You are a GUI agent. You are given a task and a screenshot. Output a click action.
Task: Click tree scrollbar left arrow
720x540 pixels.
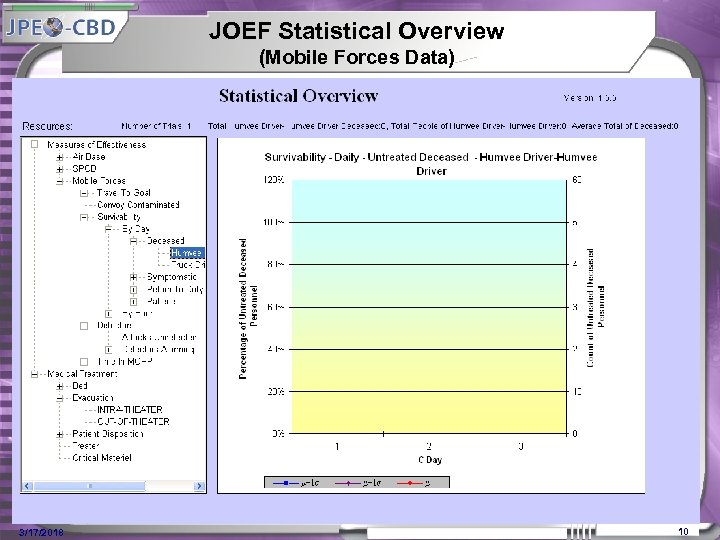click(x=28, y=486)
